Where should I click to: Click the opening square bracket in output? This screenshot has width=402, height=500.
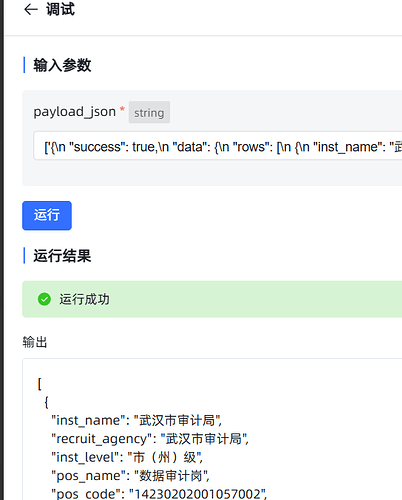coord(40,384)
